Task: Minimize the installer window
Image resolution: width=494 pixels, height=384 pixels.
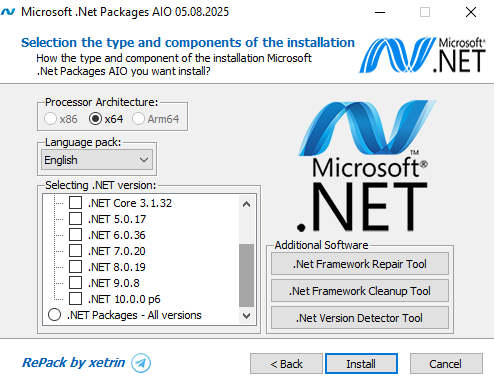Action: [x=380, y=12]
